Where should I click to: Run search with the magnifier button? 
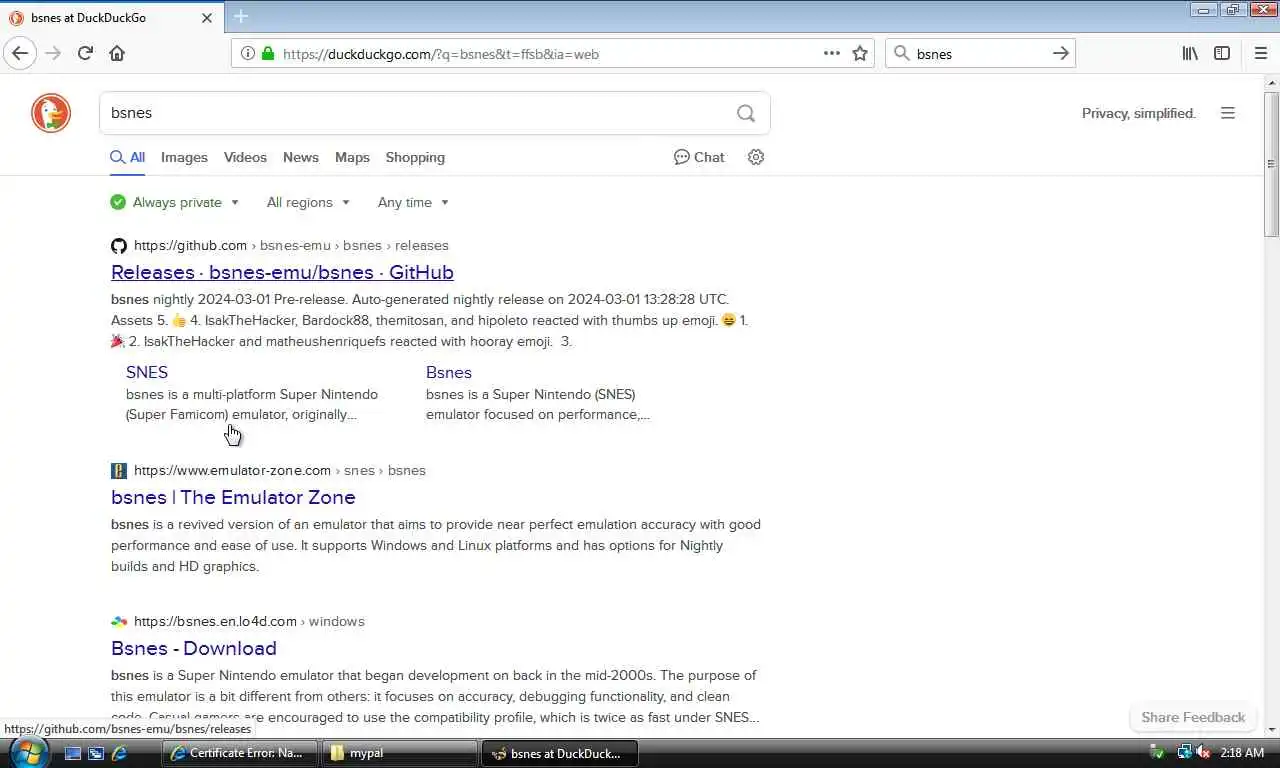(746, 113)
